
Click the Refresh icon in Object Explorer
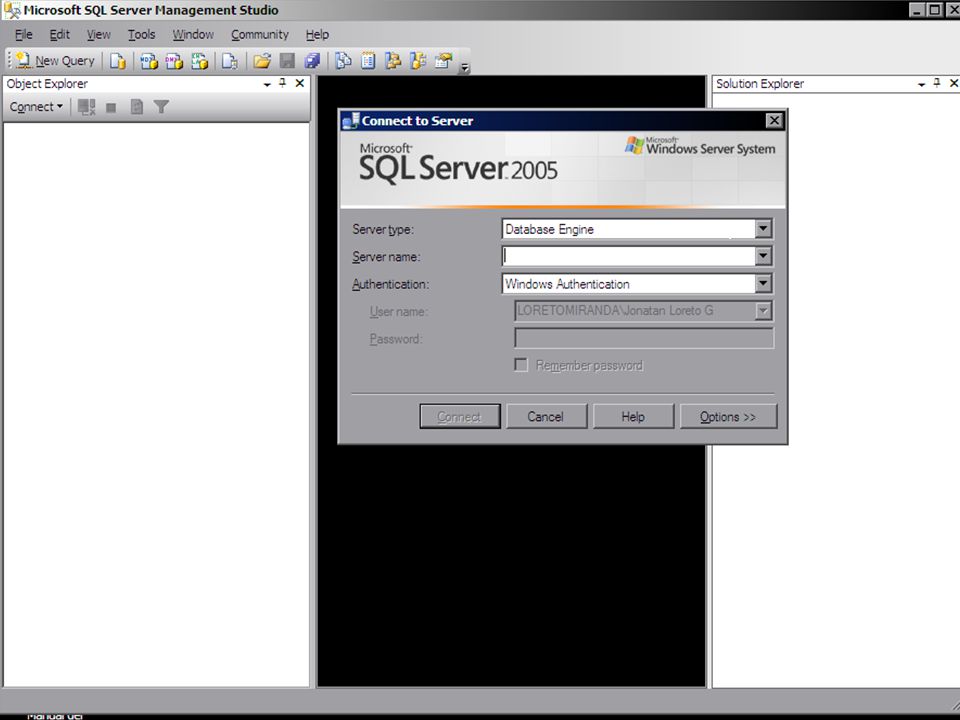click(x=137, y=107)
